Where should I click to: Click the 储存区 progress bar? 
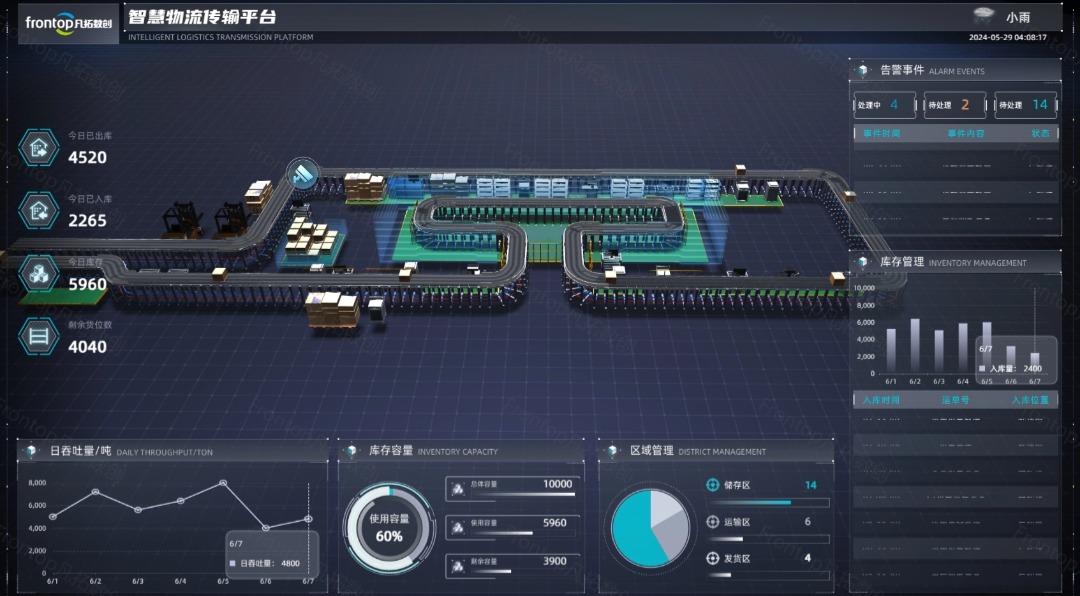766,502
